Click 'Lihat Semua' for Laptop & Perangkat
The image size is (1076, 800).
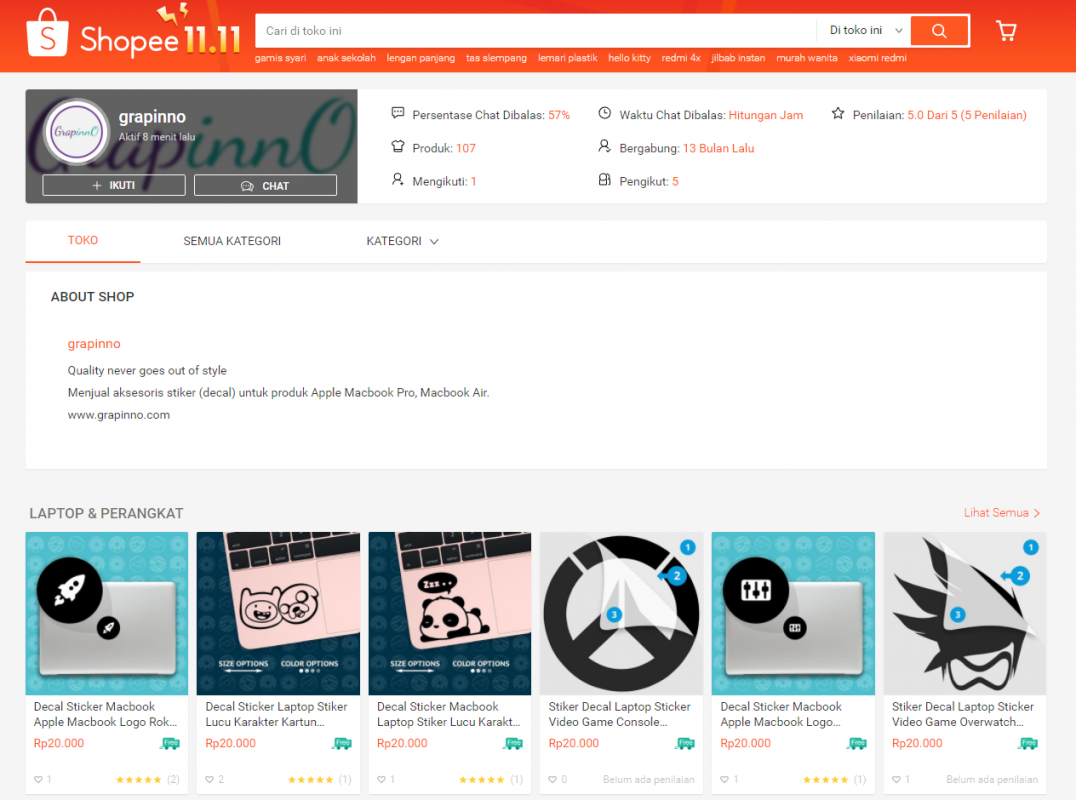point(1002,513)
